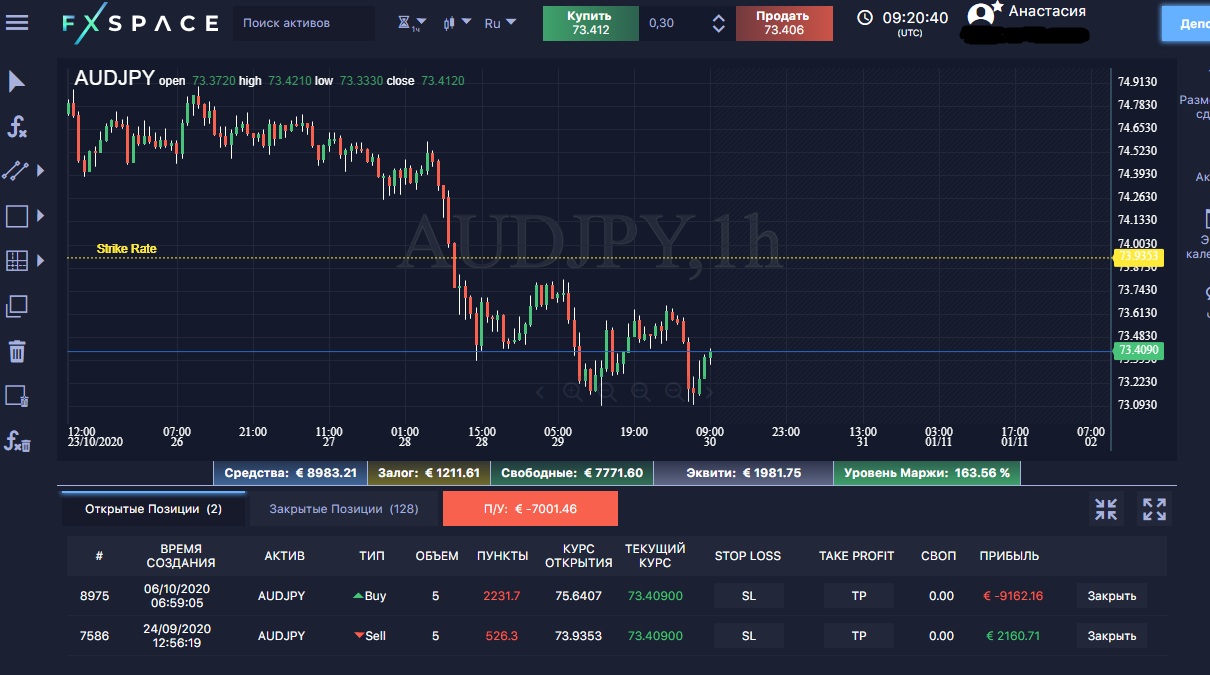Open the timeframe hourglass dropdown
The width and height of the screenshot is (1210, 675).
[x=411, y=22]
